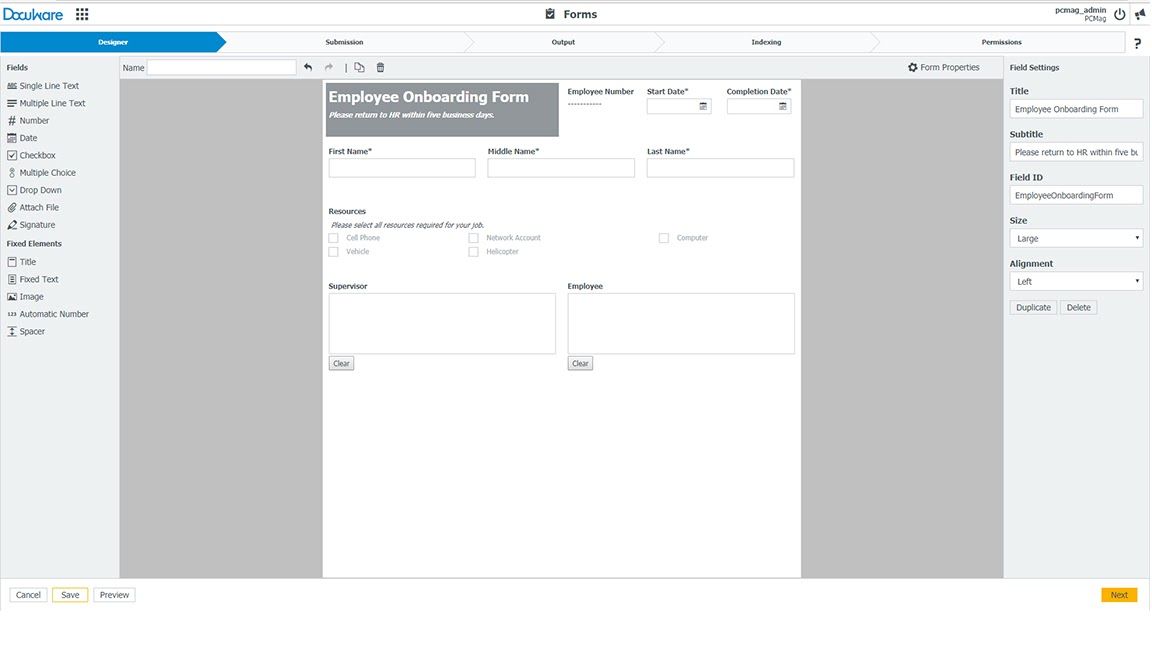Clear the Employee signature
This screenshot has width=1152, height=648.
(x=580, y=364)
